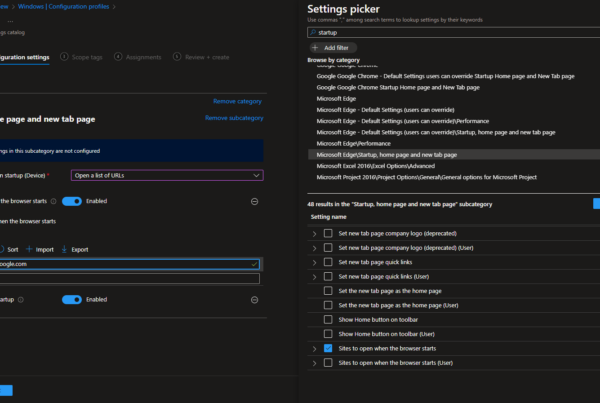The image size is (600, 403).
Task: Click Remove category link
Action: point(237,101)
